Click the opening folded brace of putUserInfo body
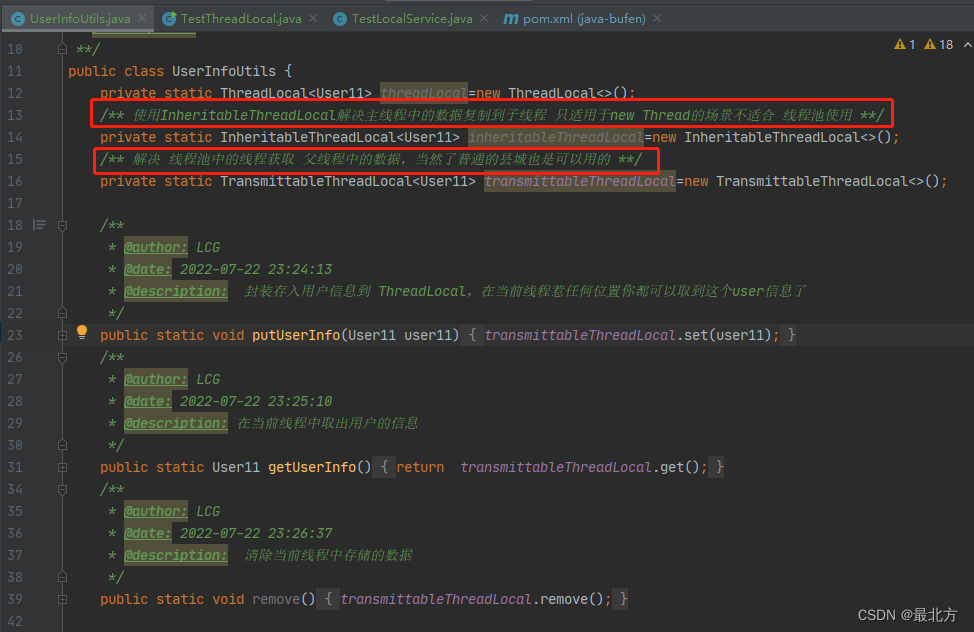The image size is (974, 632). (472, 336)
